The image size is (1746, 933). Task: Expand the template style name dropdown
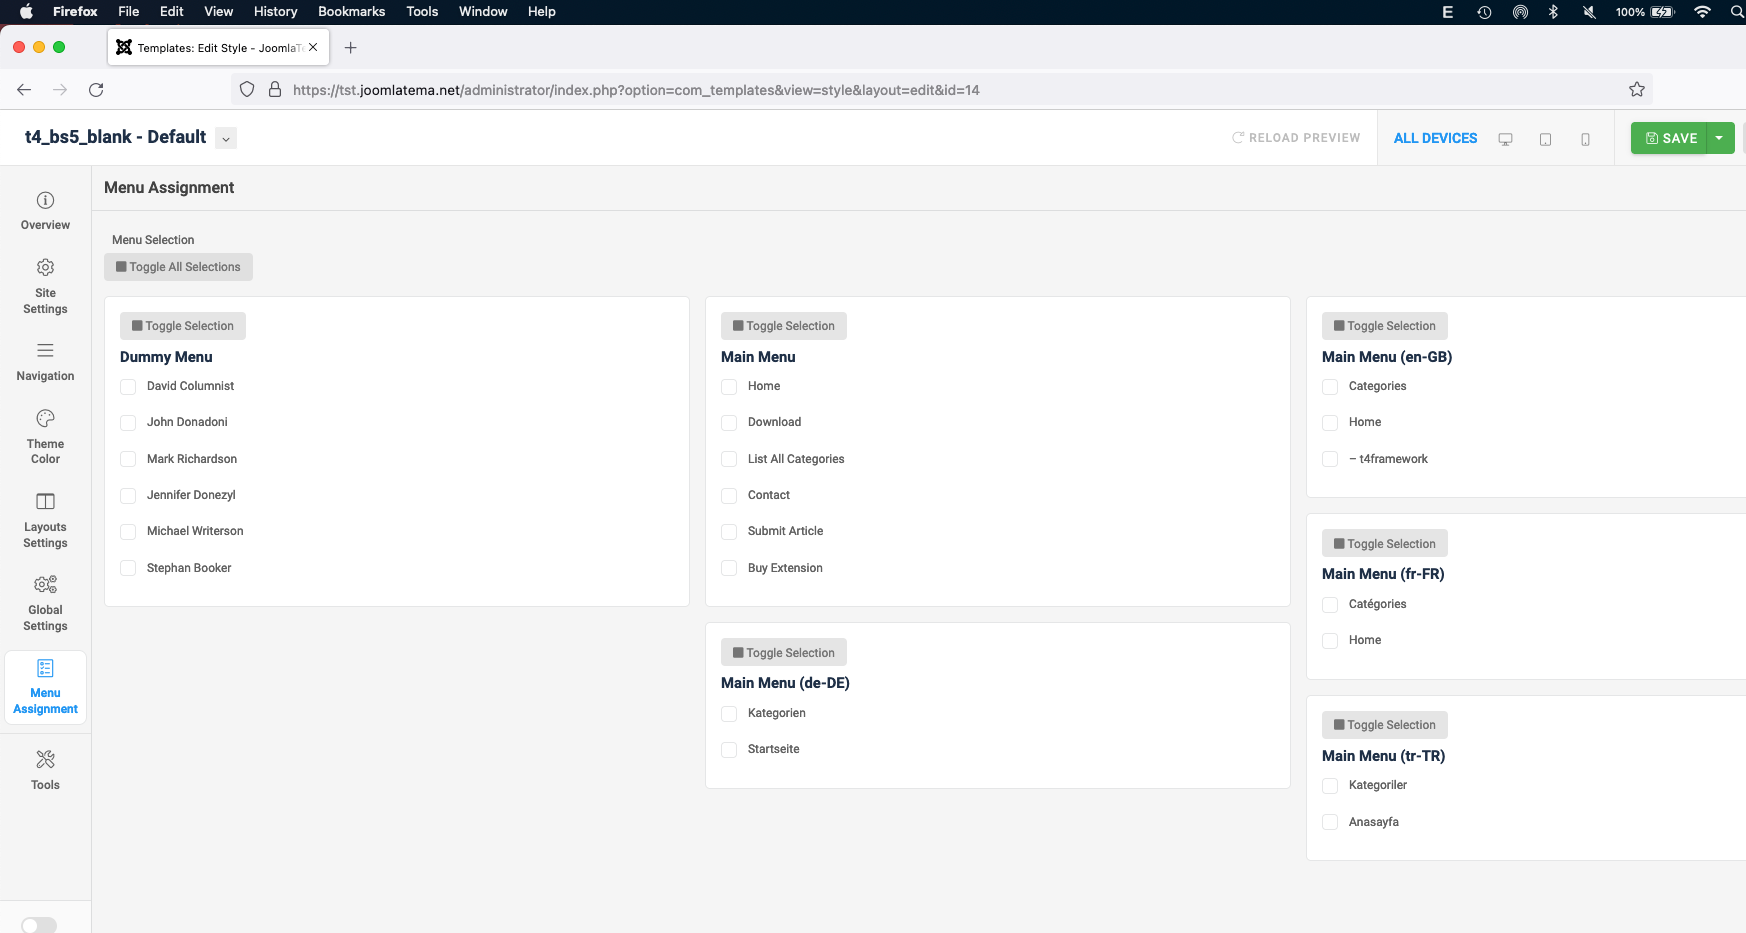point(227,139)
